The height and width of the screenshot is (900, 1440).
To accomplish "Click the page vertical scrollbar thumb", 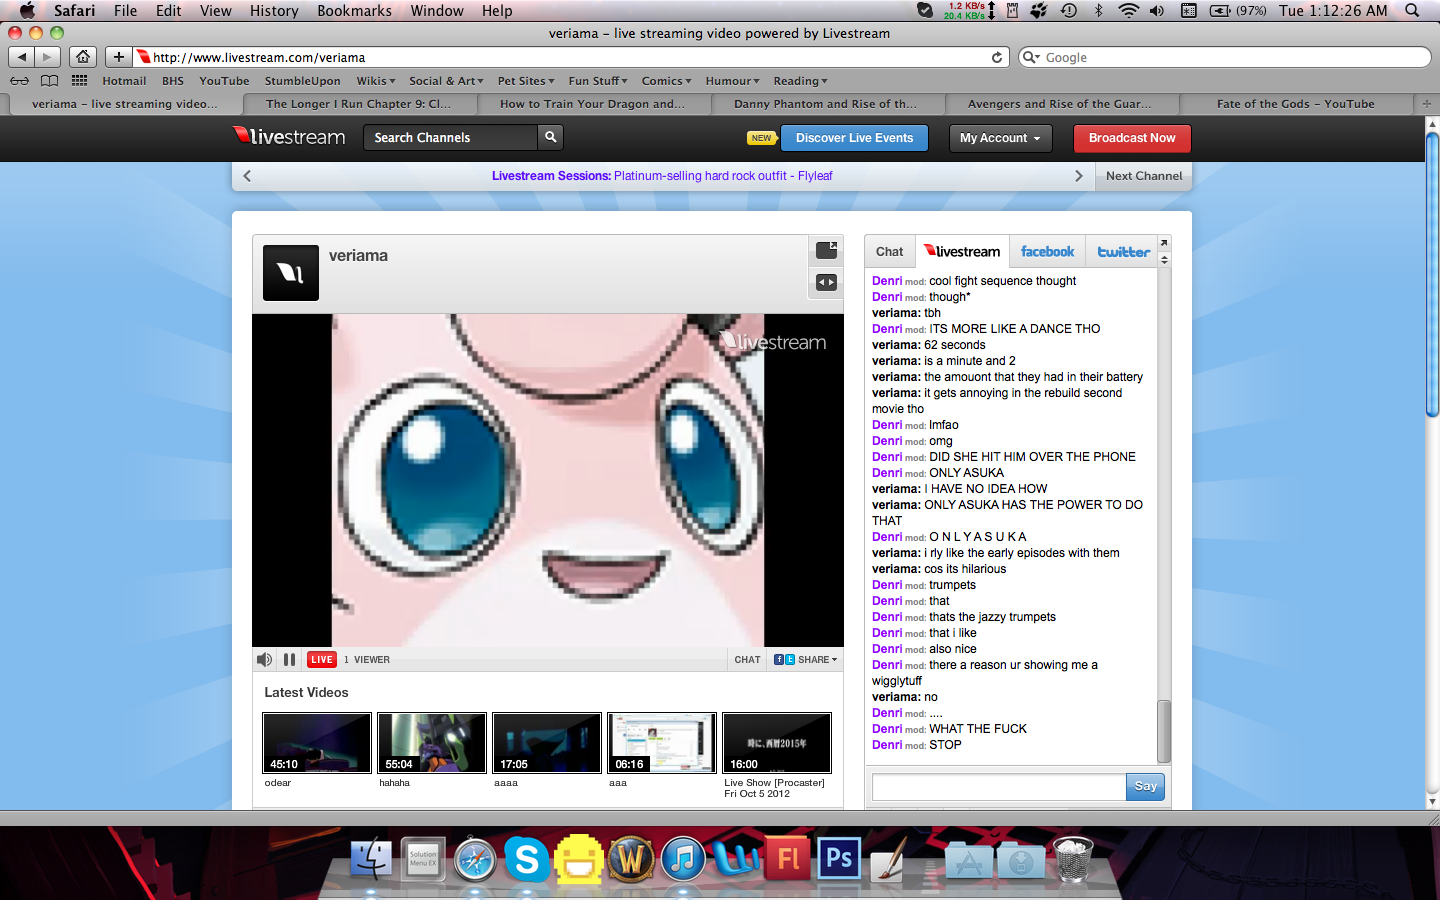I will point(1432,274).
